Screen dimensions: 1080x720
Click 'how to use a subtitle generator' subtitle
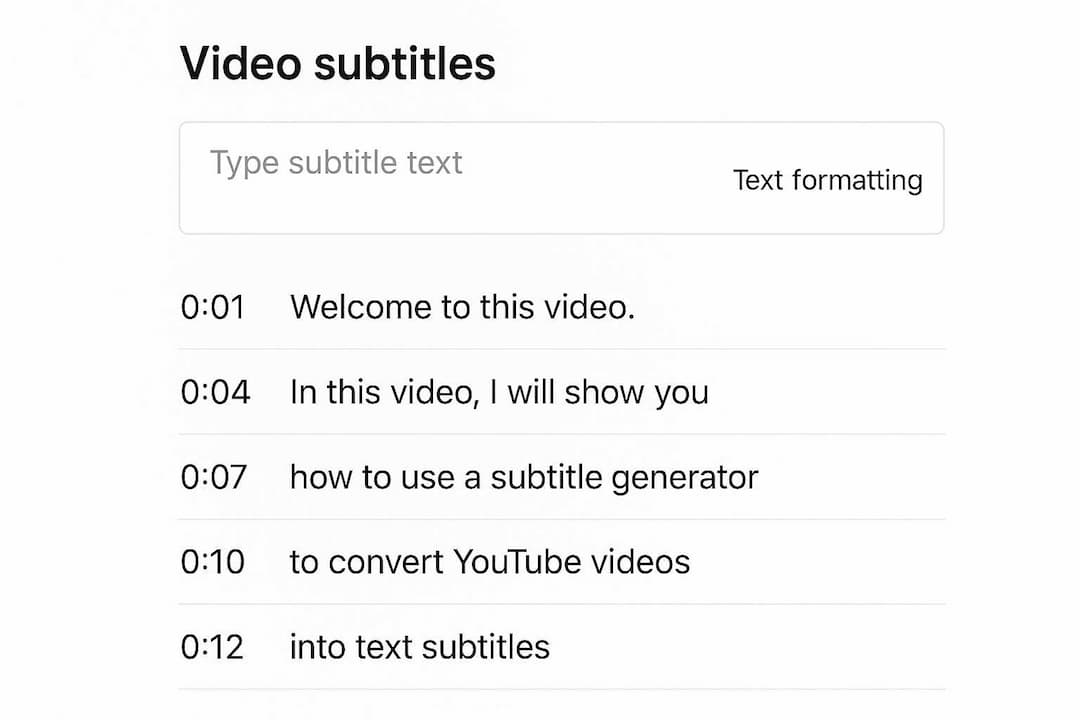coord(524,477)
